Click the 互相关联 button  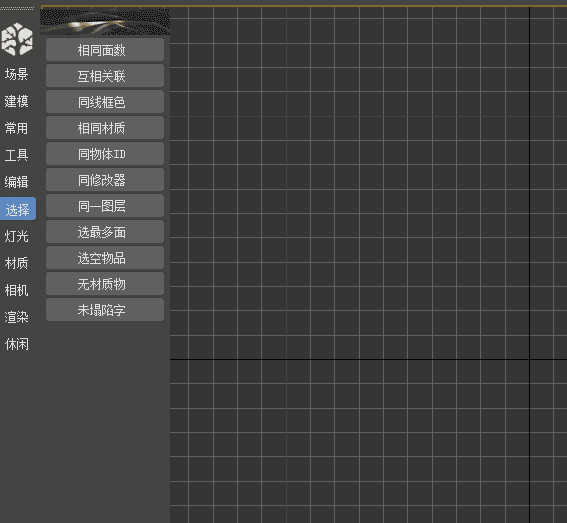[105, 76]
